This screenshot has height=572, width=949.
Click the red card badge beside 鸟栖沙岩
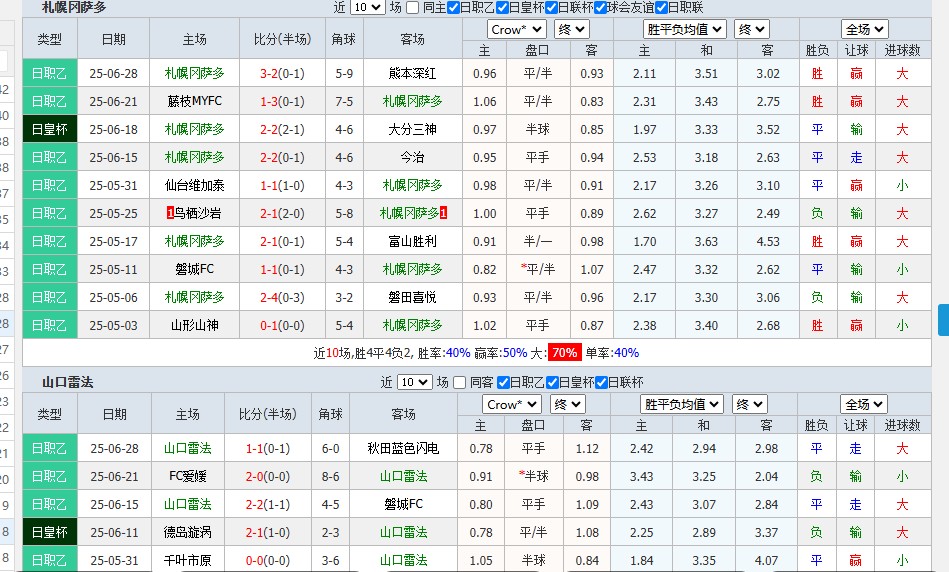click(x=170, y=213)
